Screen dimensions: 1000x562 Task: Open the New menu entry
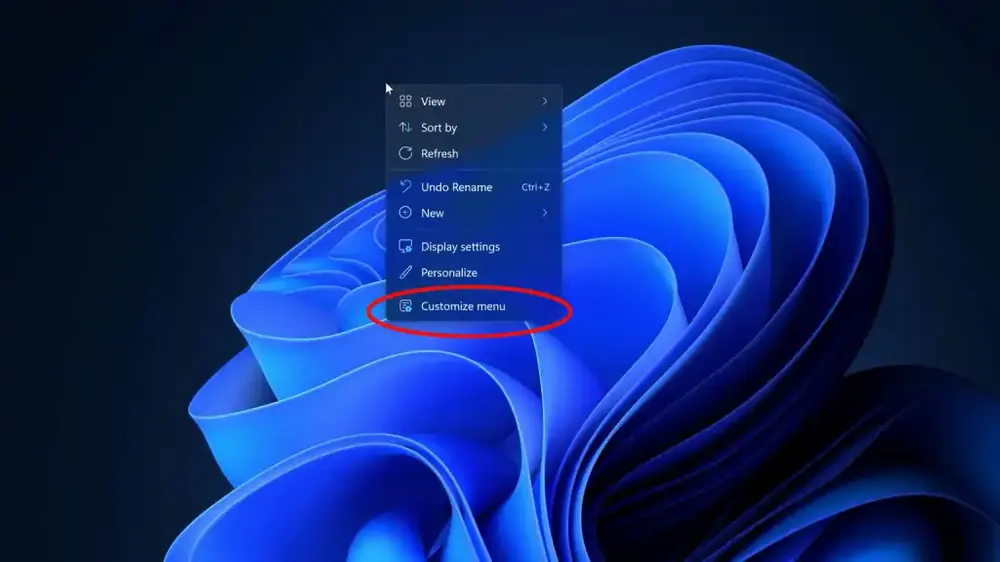coord(474,213)
